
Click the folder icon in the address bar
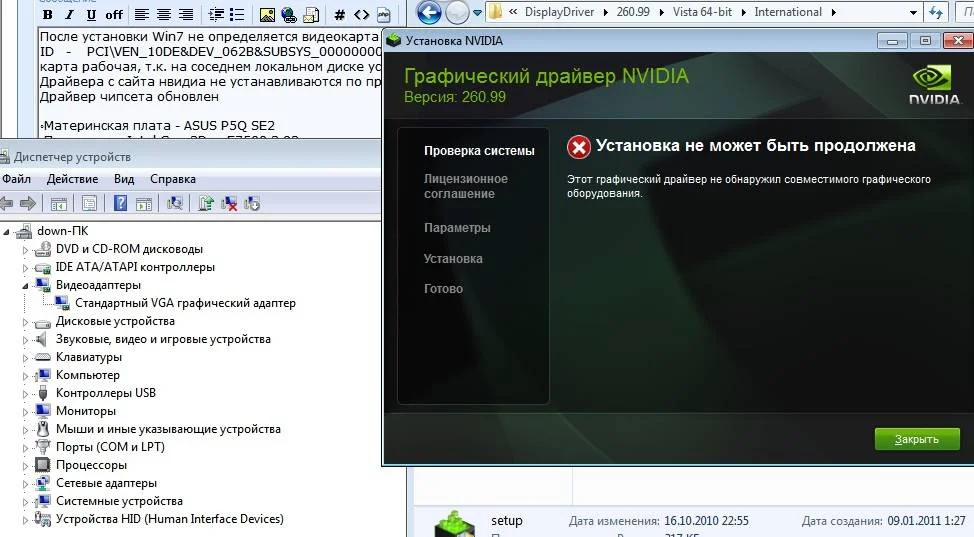pos(495,12)
